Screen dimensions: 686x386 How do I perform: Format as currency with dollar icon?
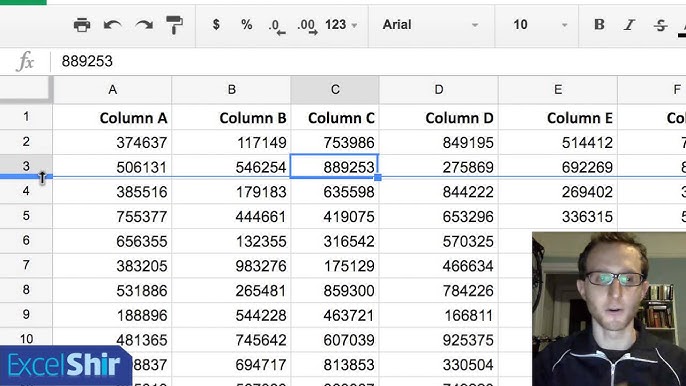coord(216,25)
